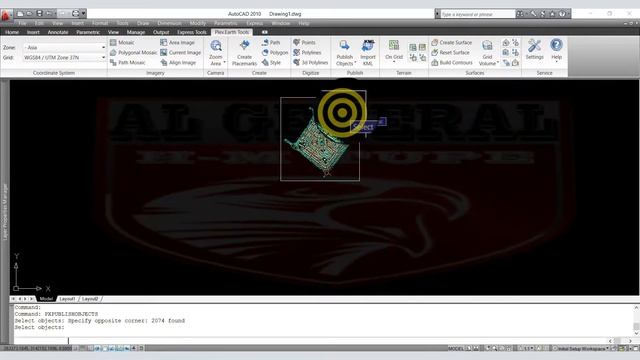Open PlexEarth Settings

tap(534, 49)
